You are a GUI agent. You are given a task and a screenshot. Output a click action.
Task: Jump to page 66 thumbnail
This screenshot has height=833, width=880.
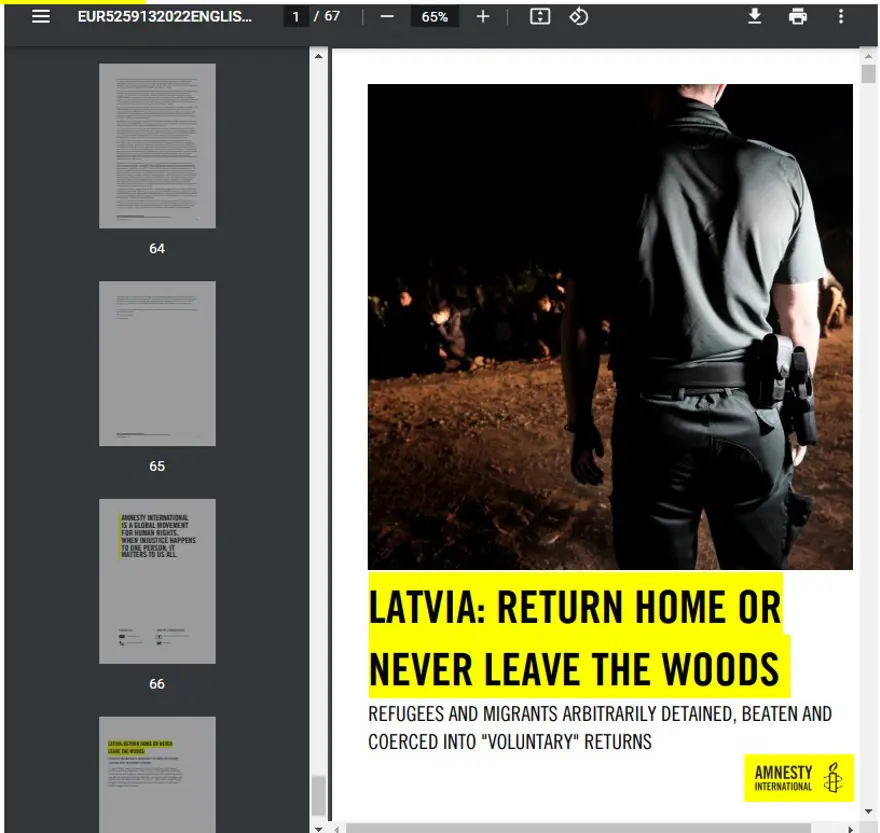point(157,581)
